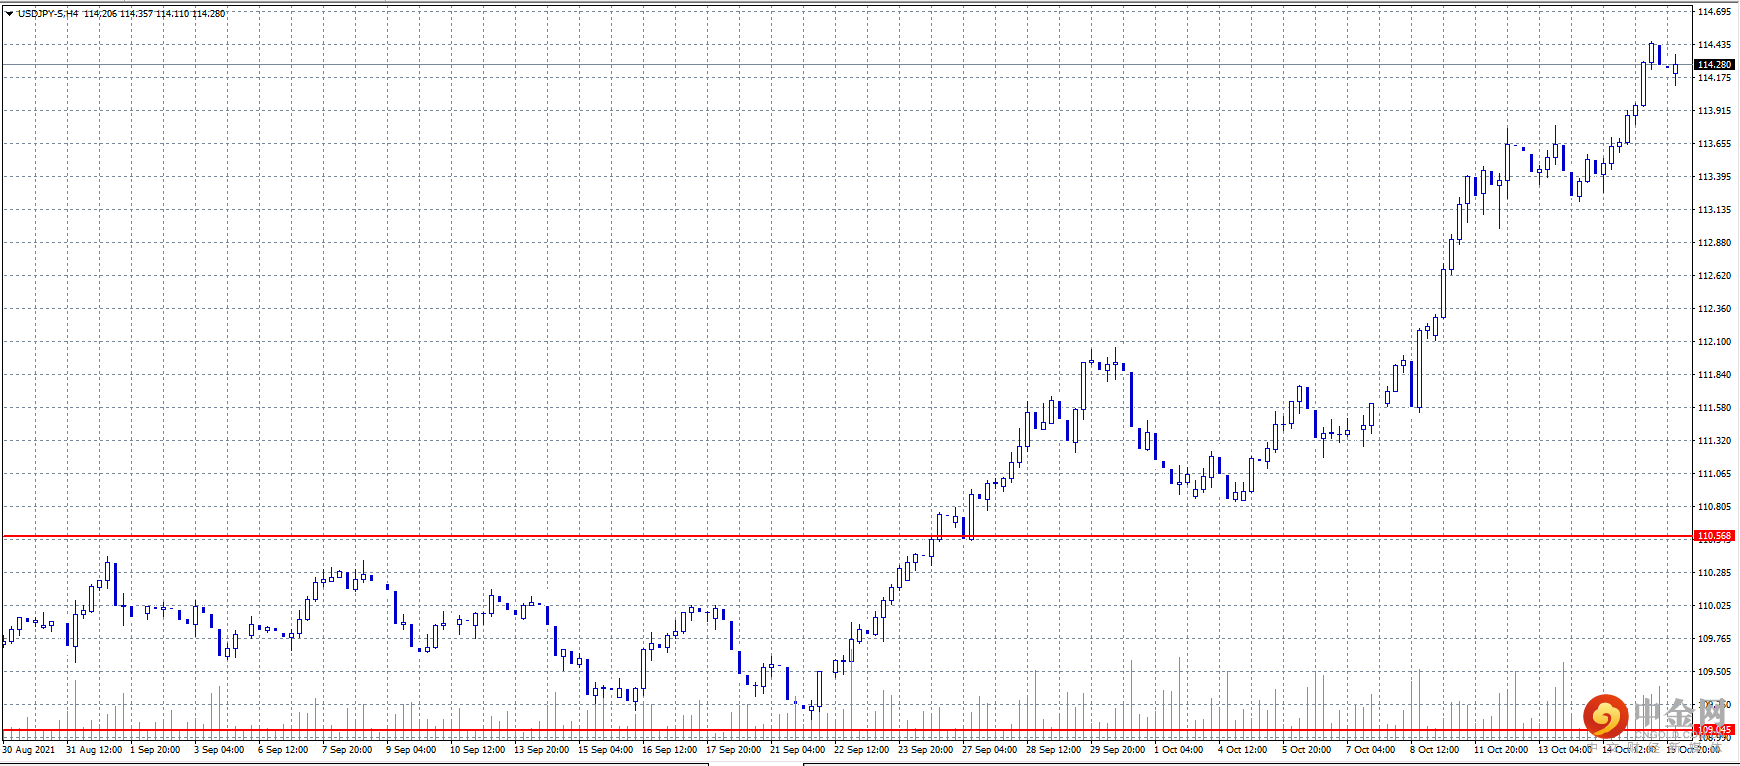The image size is (1740, 766).
Task: Click the 31 Aug 12:00 time label
Action: (x=94, y=750)
